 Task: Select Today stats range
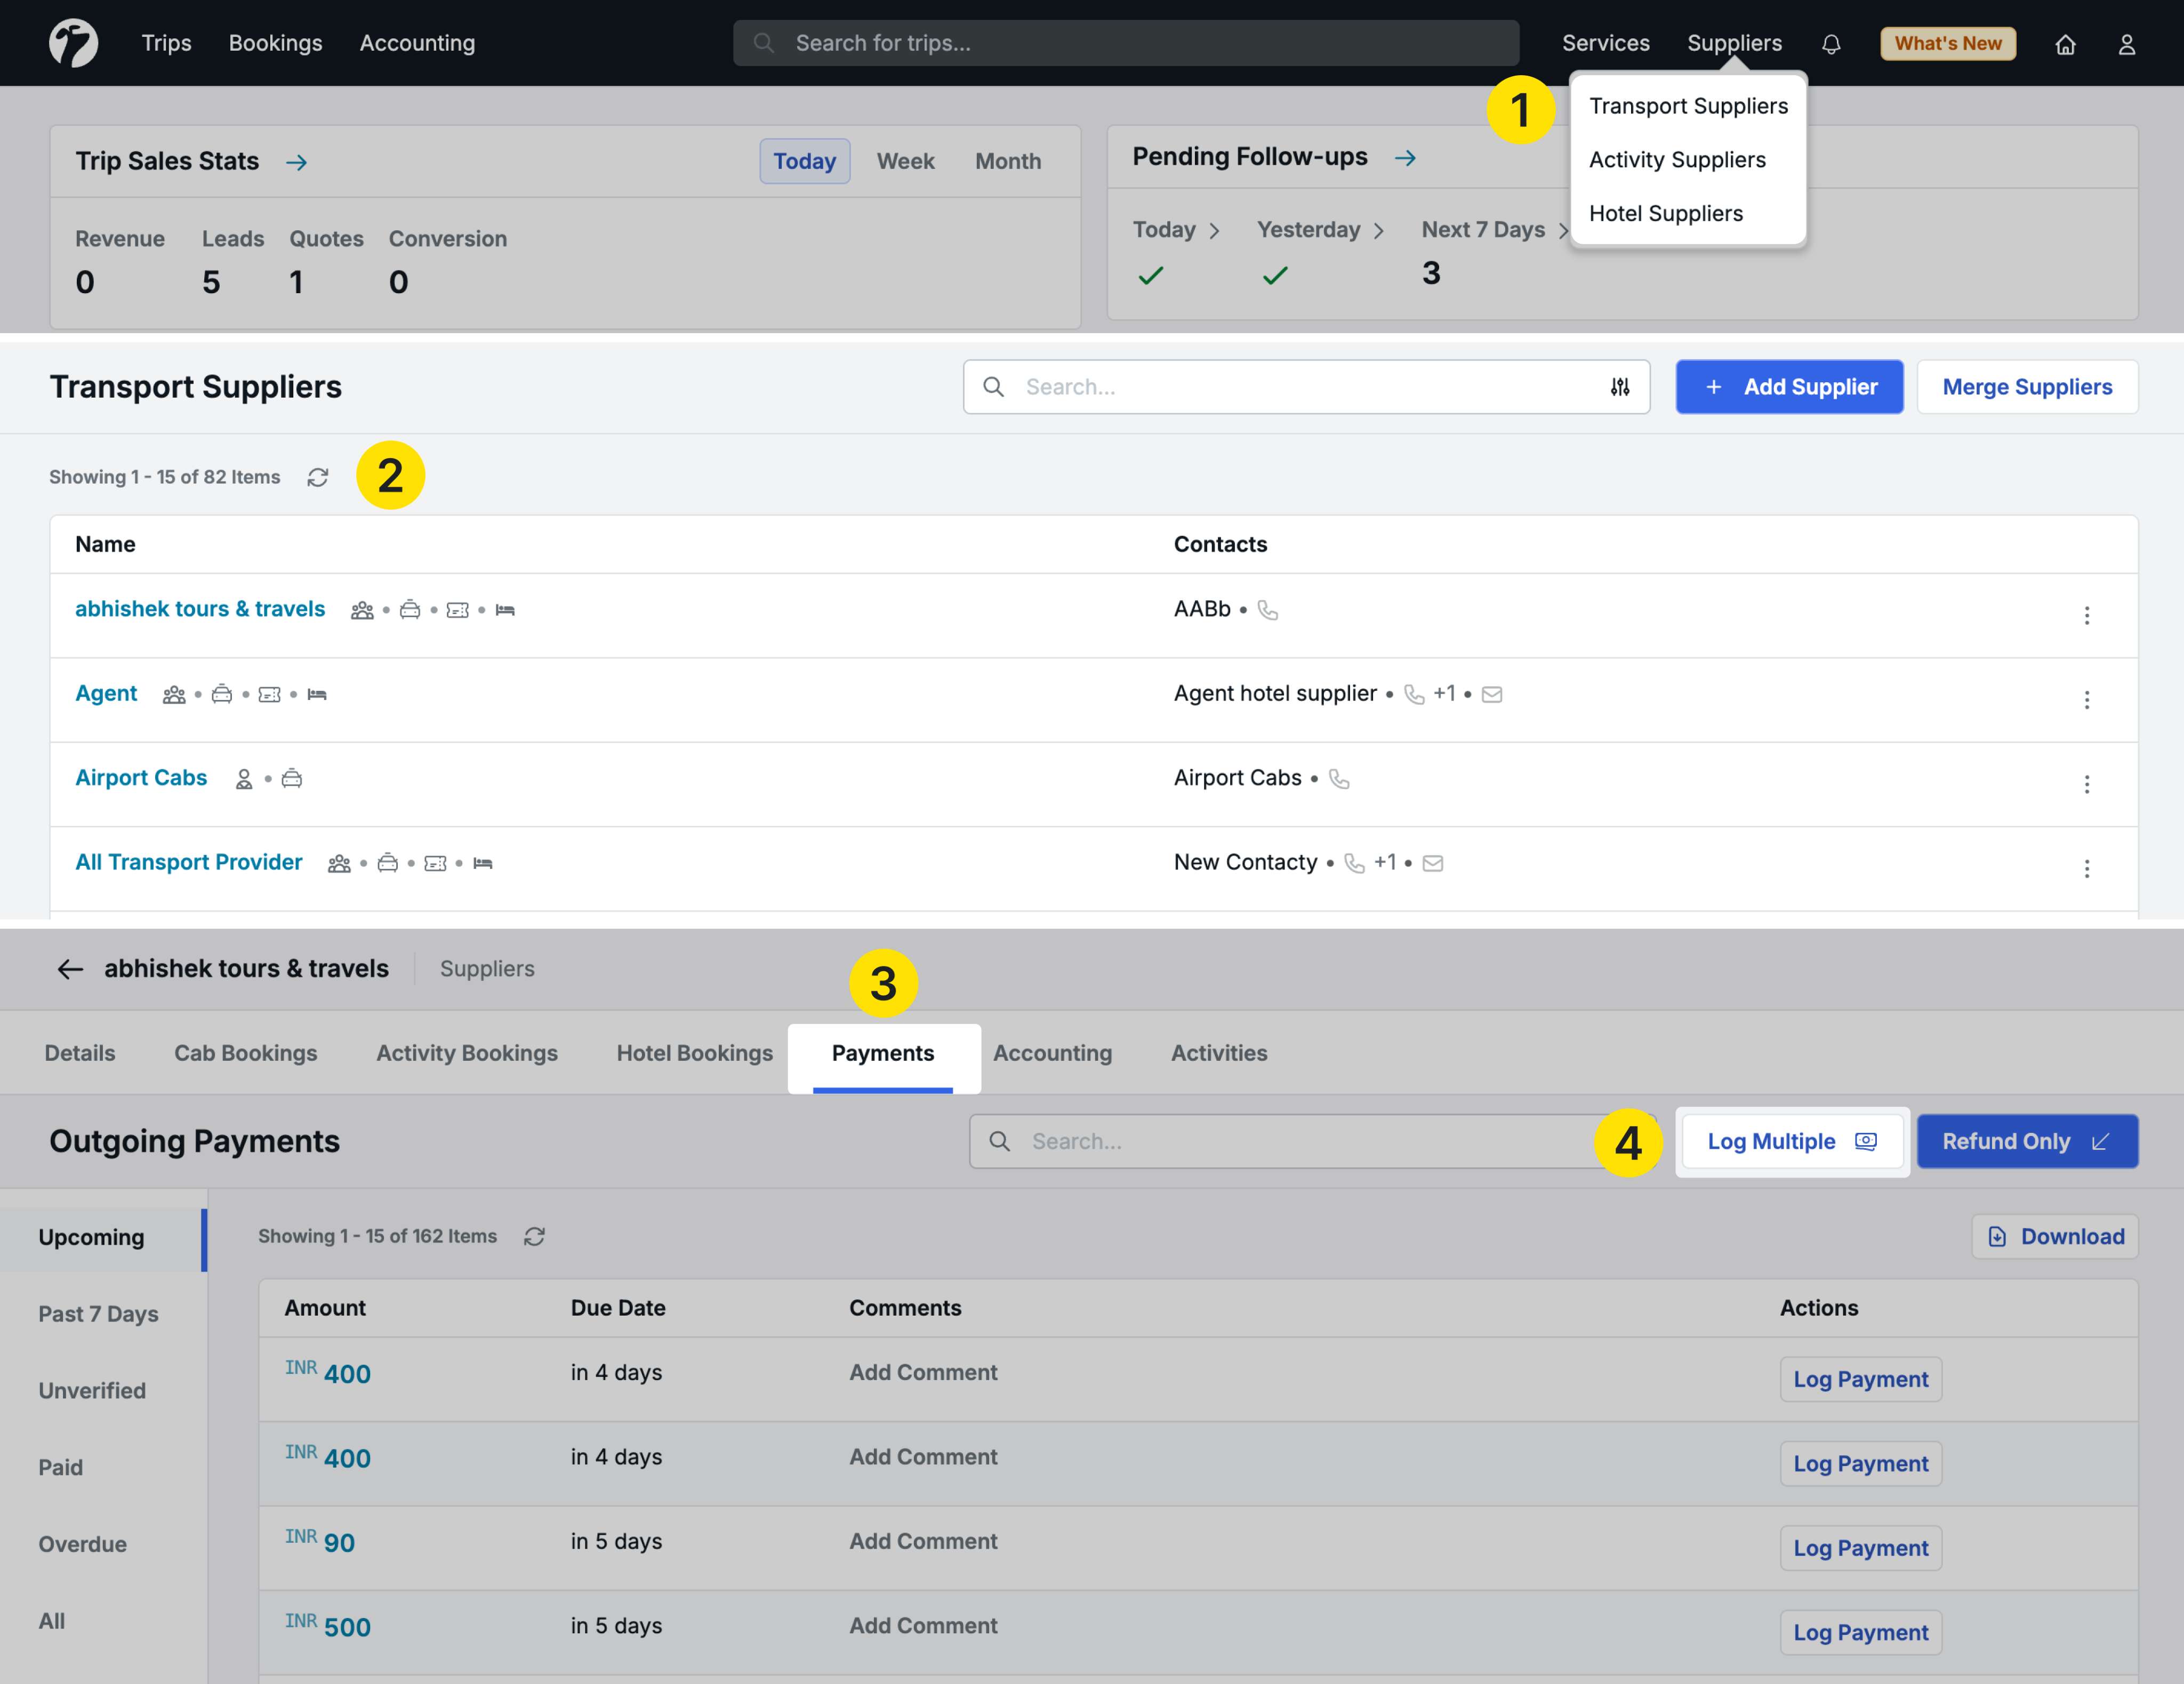pos(804,161)
